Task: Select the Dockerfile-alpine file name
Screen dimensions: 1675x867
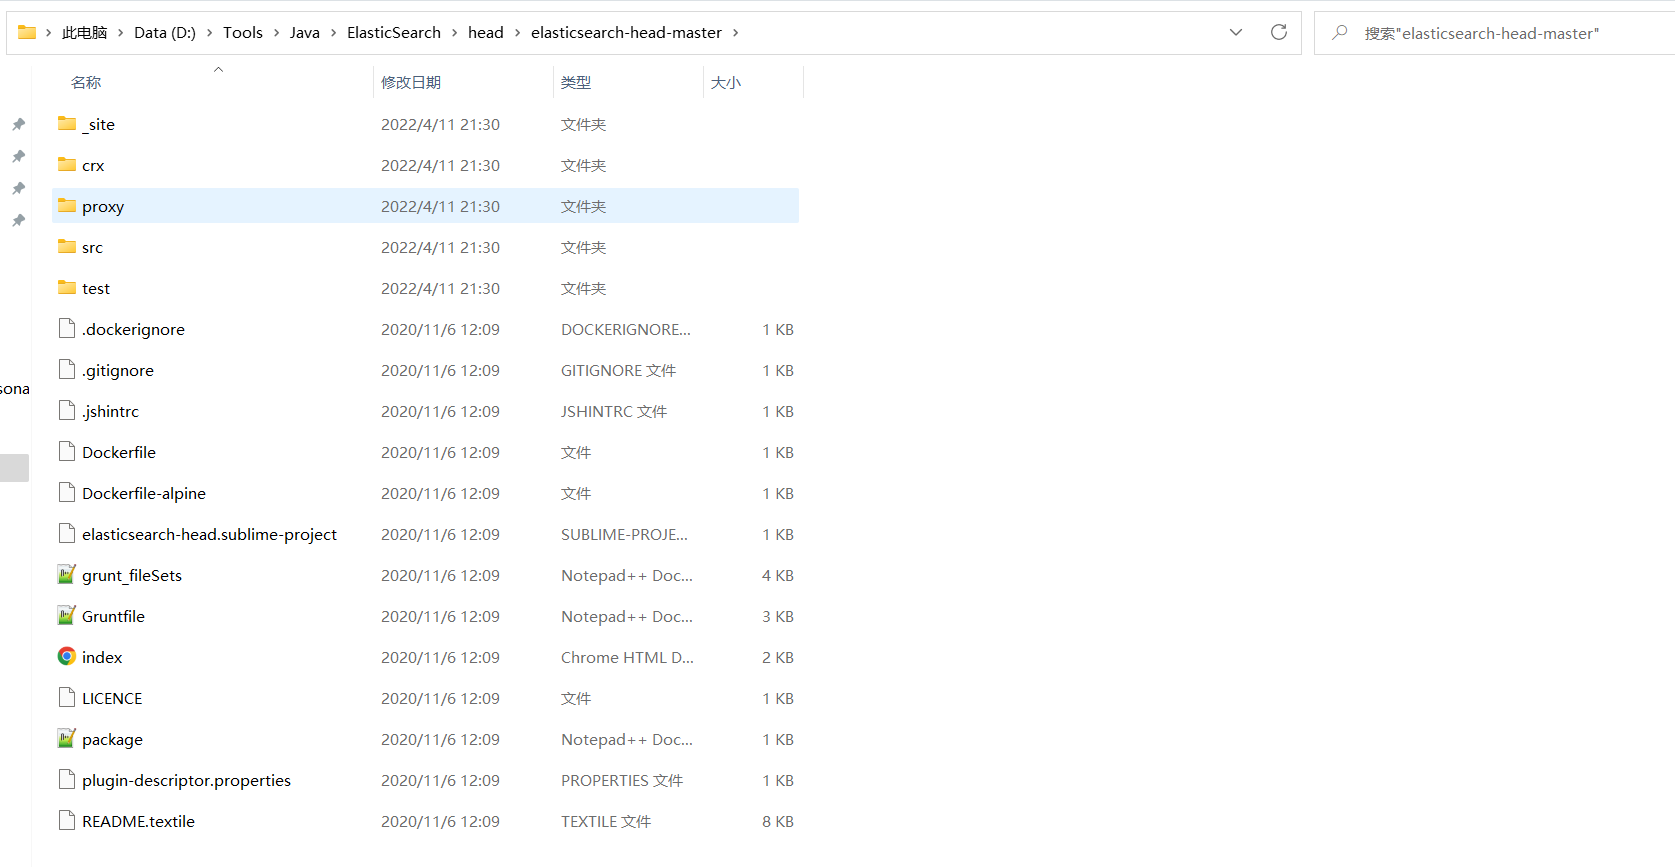Action: [x=144, y=493]
